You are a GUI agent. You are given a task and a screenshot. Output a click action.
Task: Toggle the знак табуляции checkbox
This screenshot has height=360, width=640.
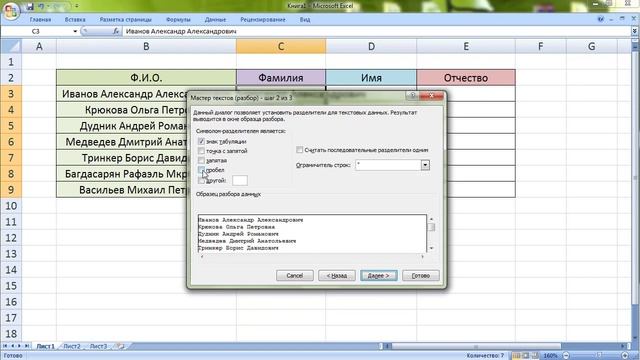201,141
